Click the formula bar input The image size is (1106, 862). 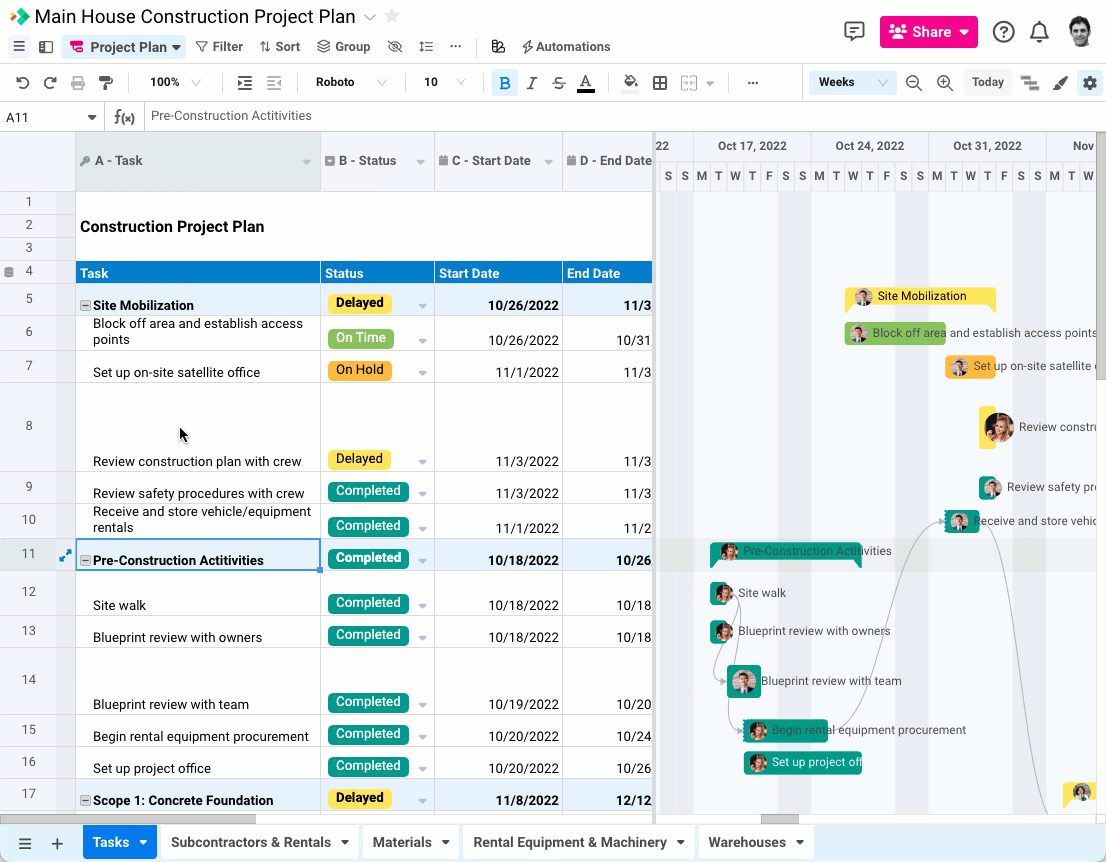tap(624, 116)
